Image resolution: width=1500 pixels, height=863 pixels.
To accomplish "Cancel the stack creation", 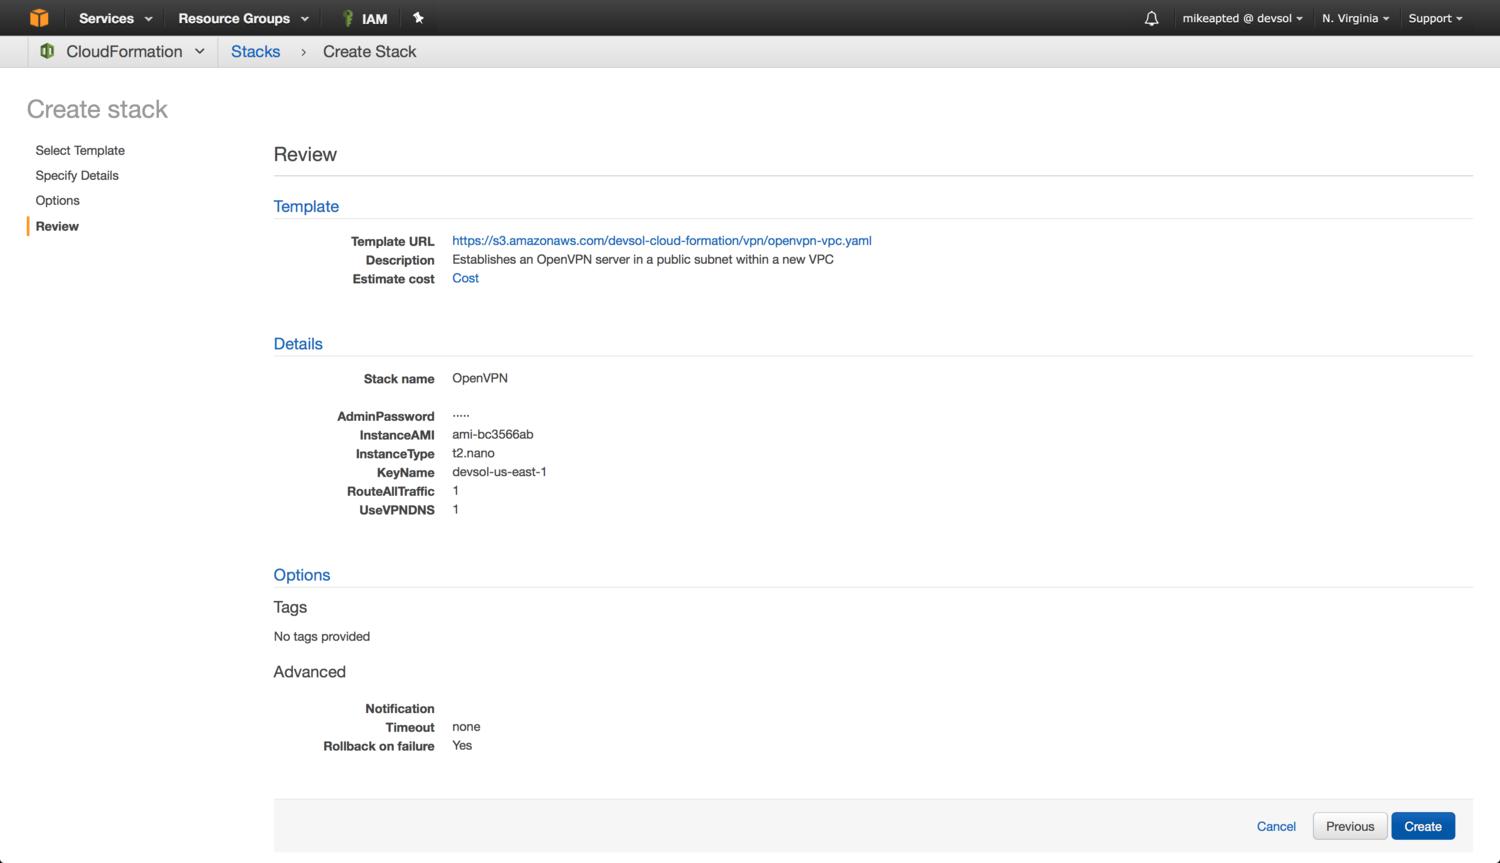I will (x=1276, y=826).
